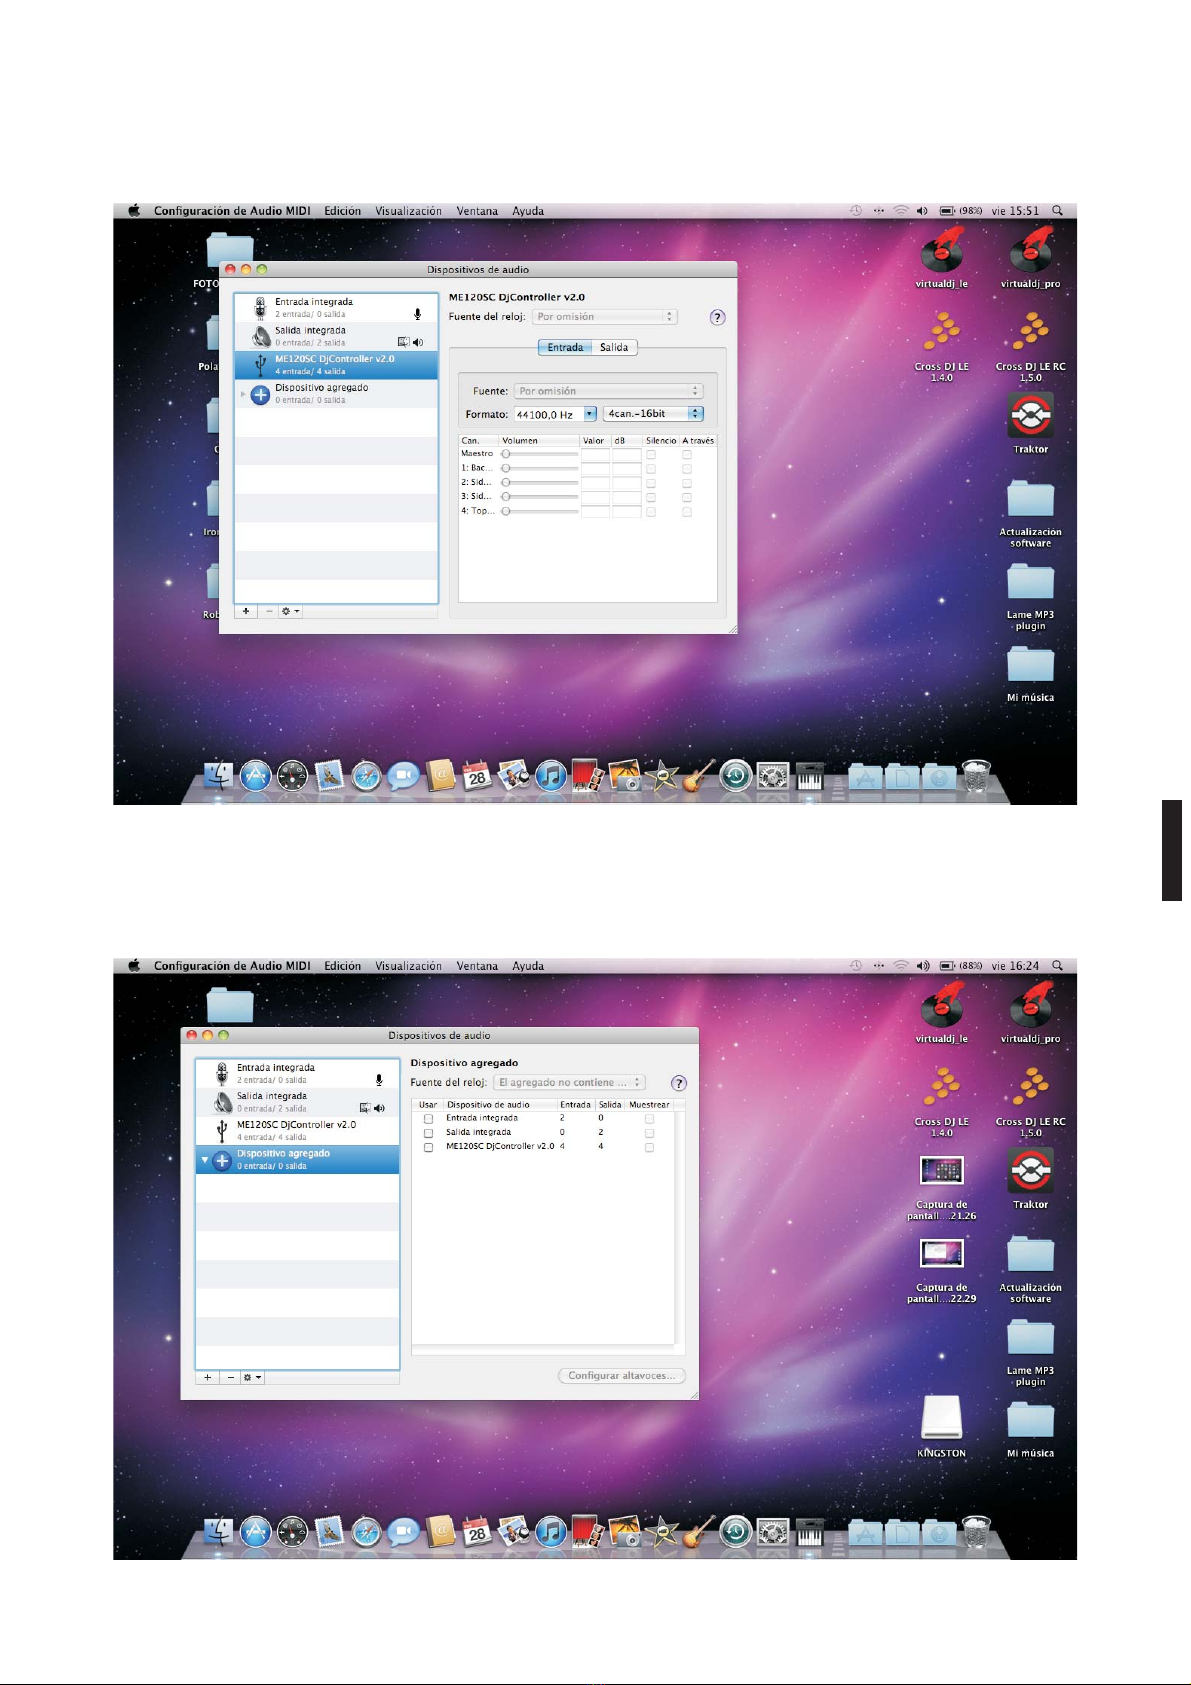
Task: Toggle Muestrear checkbox for Salida integrada row
Action: (x=649, y=1133)
